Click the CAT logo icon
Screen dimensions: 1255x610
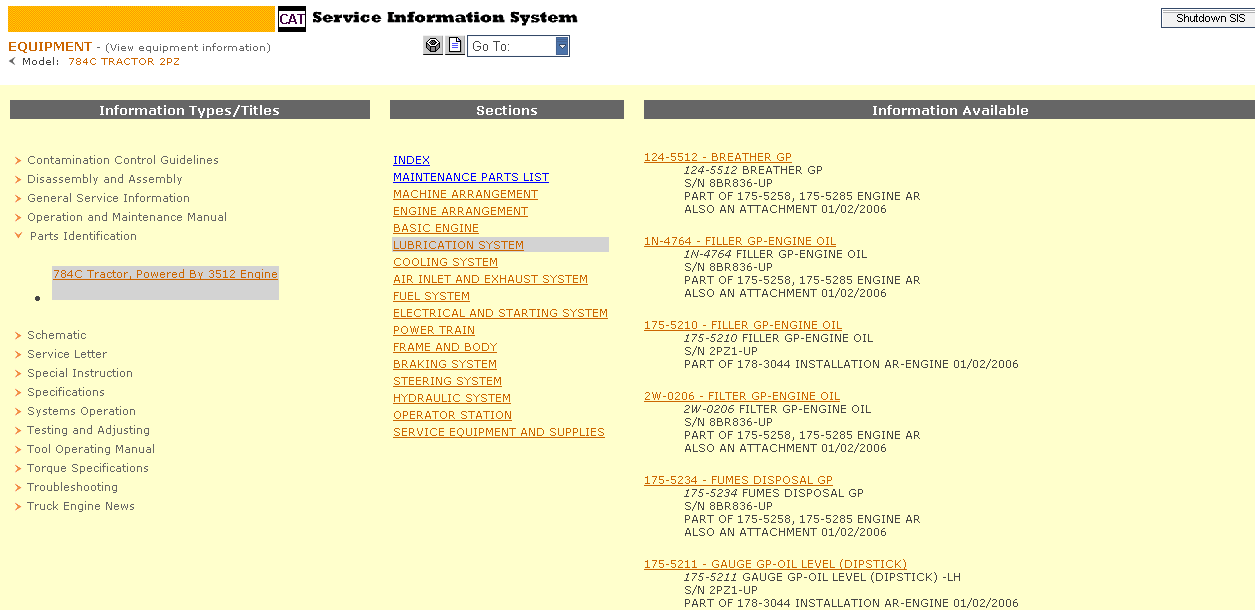pos(292,19)
